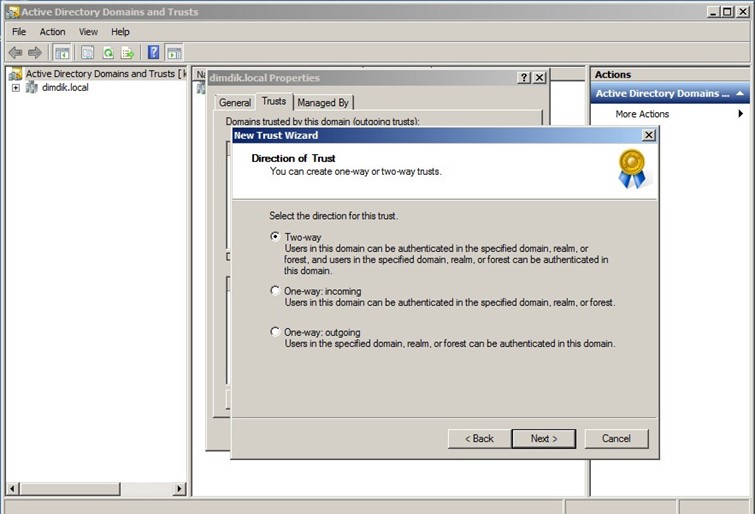Viewport: 755px width, 514px height.
Task: Select the One-way: incoming radio button
Action: pyautogui.click(x=274, y=290)
